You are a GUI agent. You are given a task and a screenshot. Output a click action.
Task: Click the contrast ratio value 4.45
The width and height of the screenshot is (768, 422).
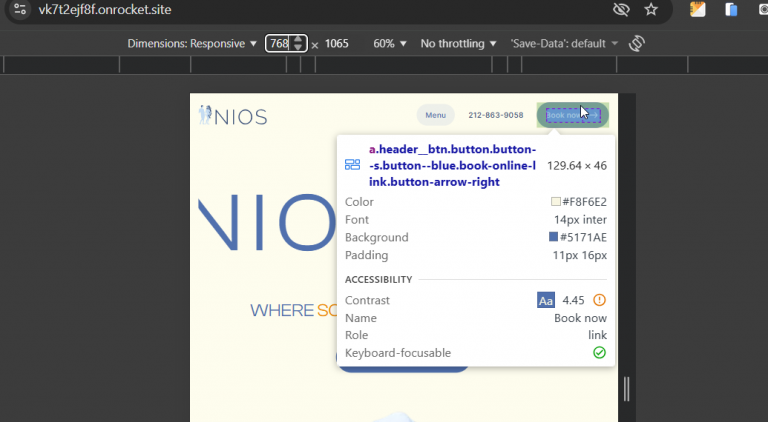click(x=573, y=300)
